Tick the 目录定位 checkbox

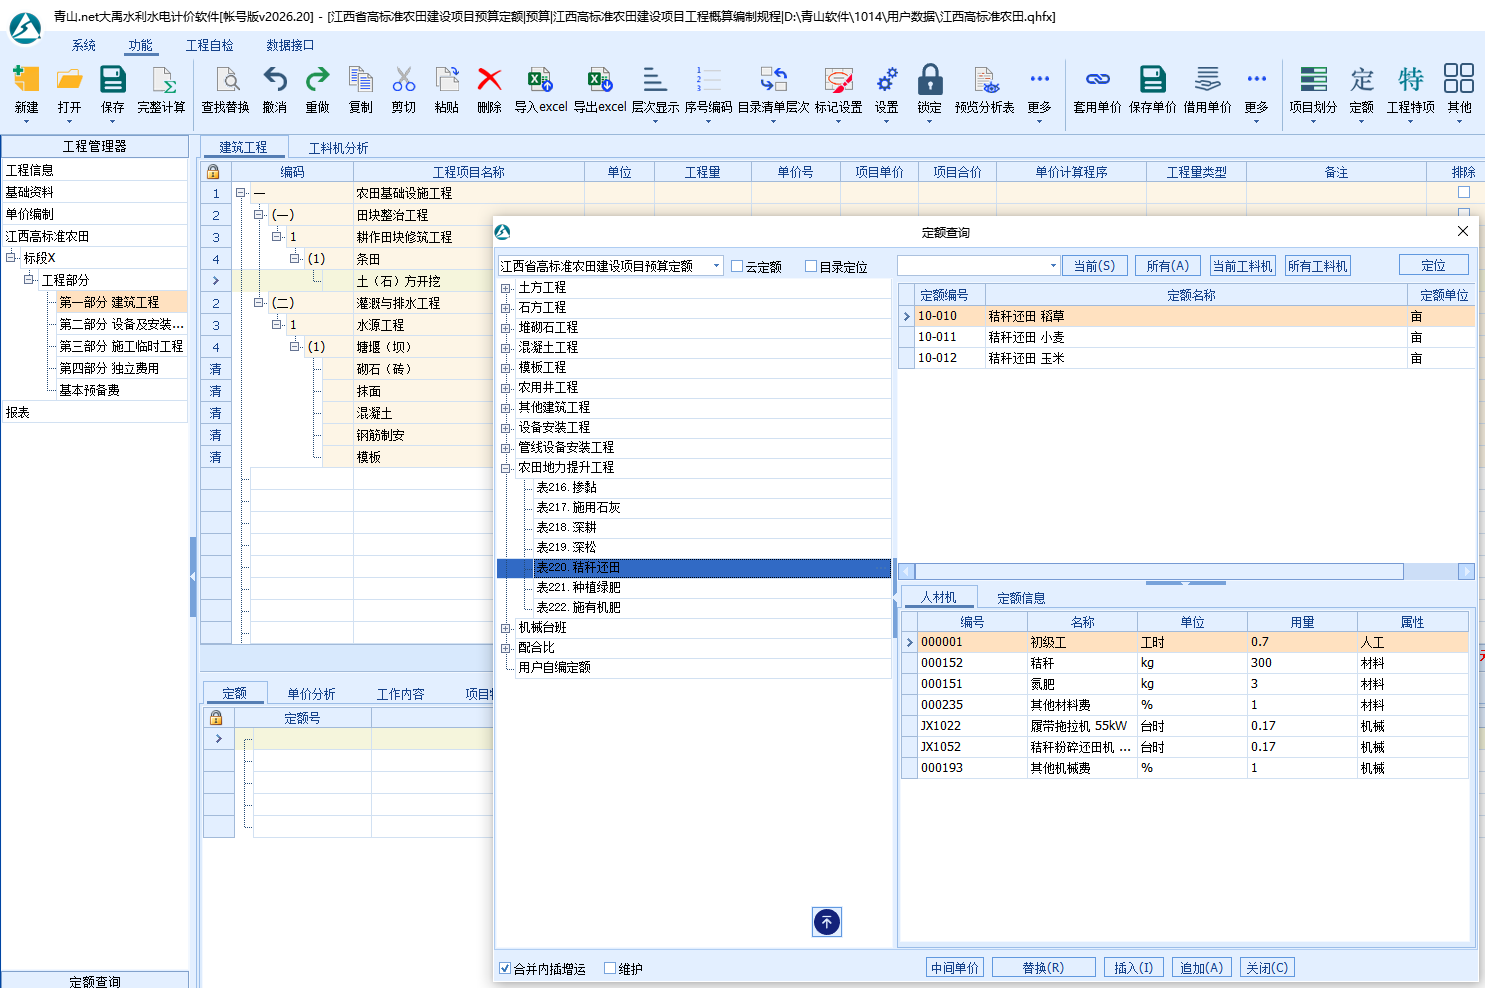click(811, 266)
